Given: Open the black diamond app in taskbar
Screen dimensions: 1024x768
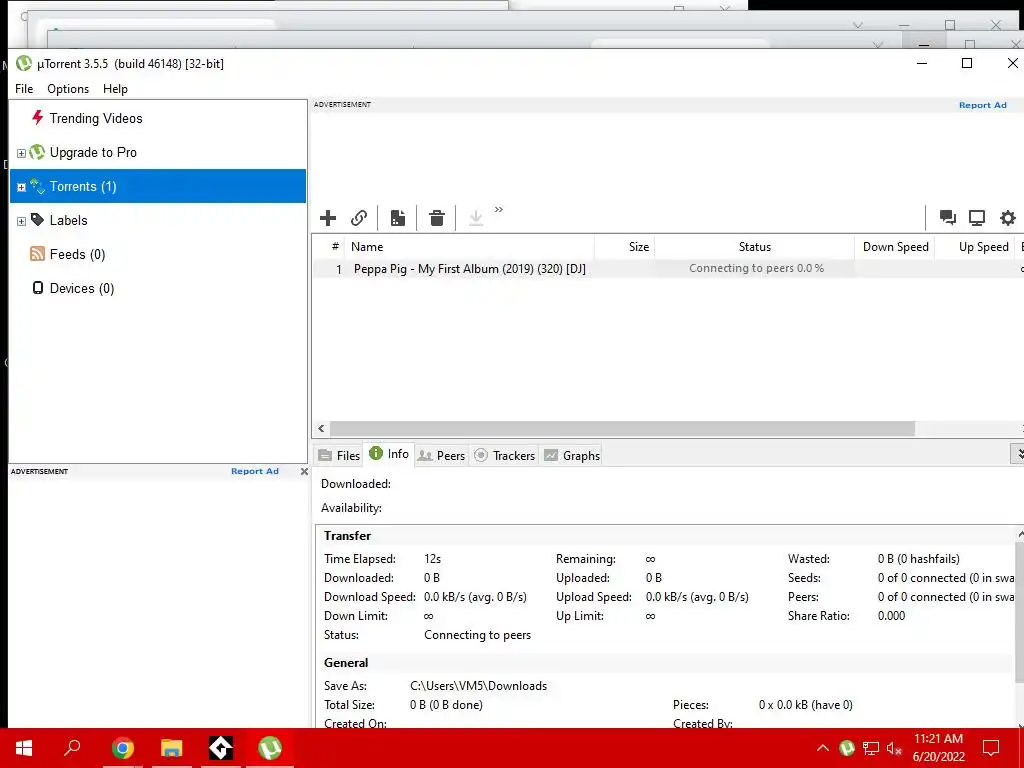Looking at the screenshot, I should point(221,748).
